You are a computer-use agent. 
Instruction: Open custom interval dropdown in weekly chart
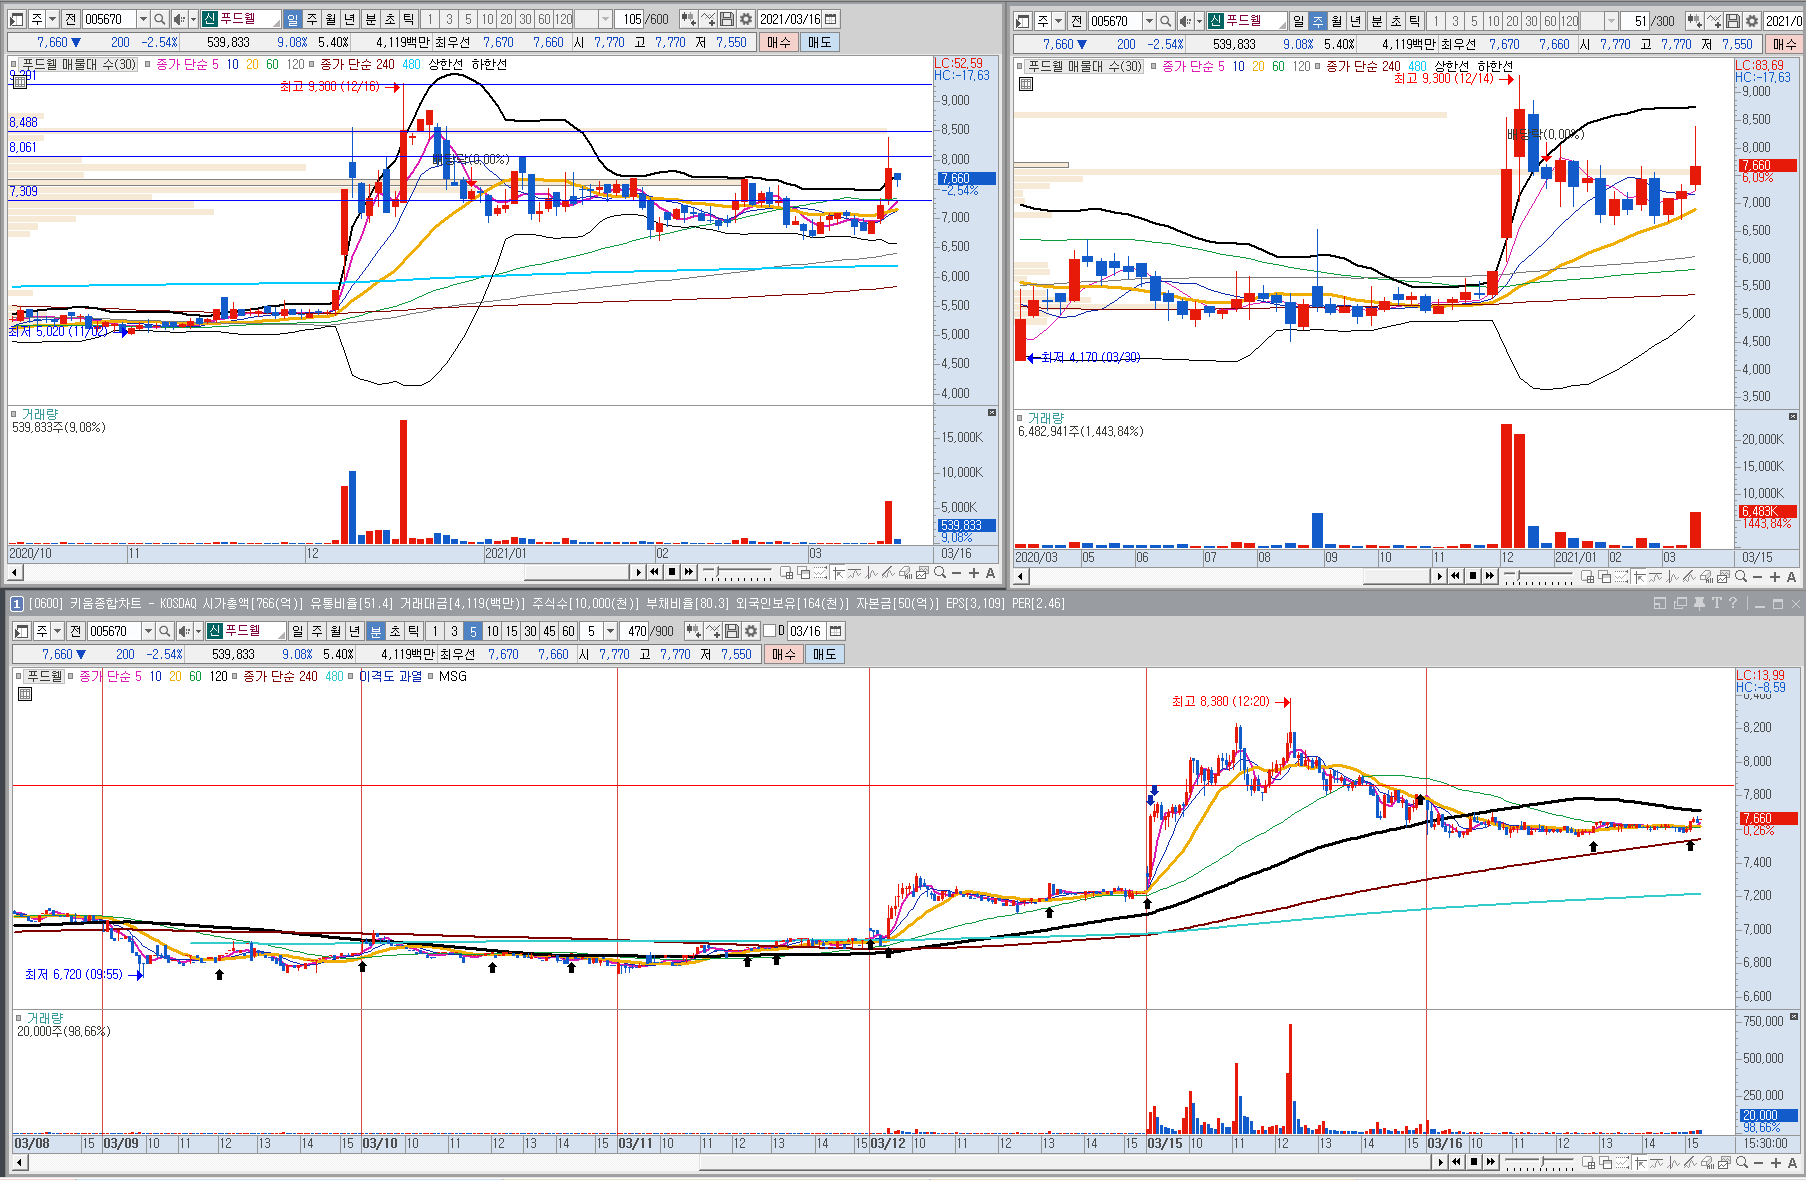[x=1611, y=21]
